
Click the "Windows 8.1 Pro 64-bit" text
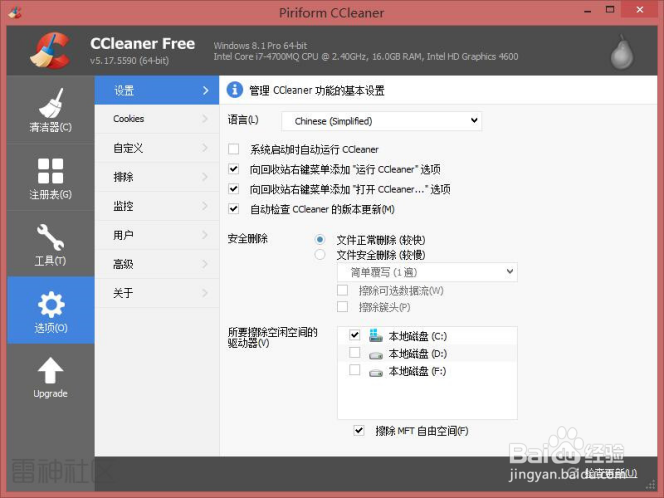[x=260, y=45]
